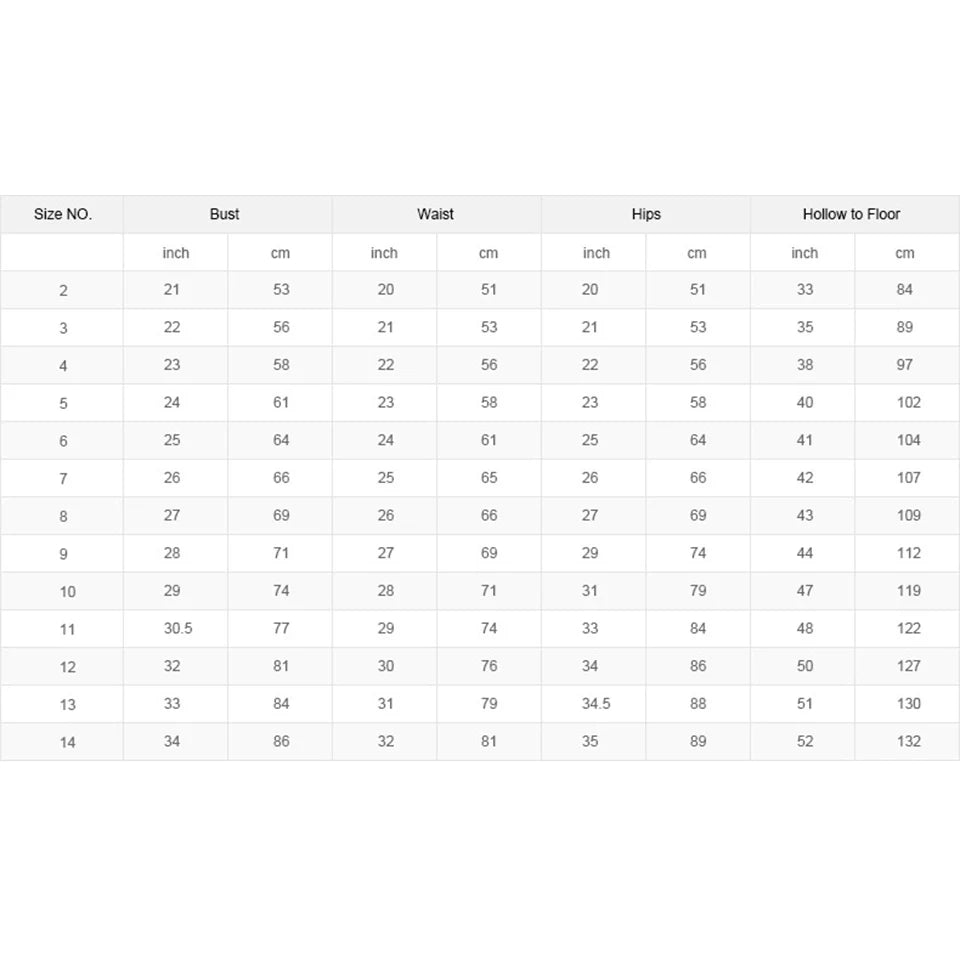Viewport: 960px width, 960px height.
Task: Click the Hollow to Floor header
Action: point(851,214)
